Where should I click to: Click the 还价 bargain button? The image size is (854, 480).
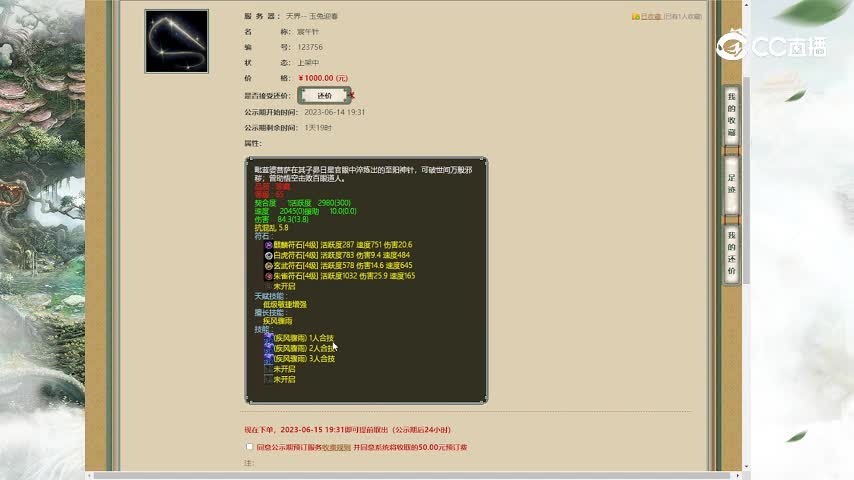pyautogui.click(x=324, y=95)
